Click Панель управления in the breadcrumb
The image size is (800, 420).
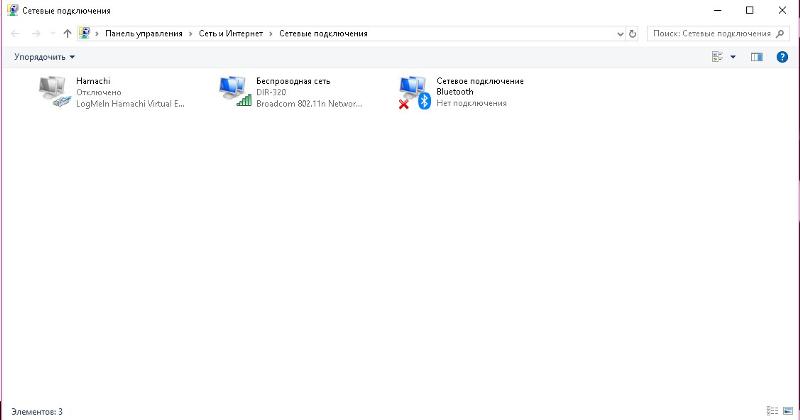(143, 34)
